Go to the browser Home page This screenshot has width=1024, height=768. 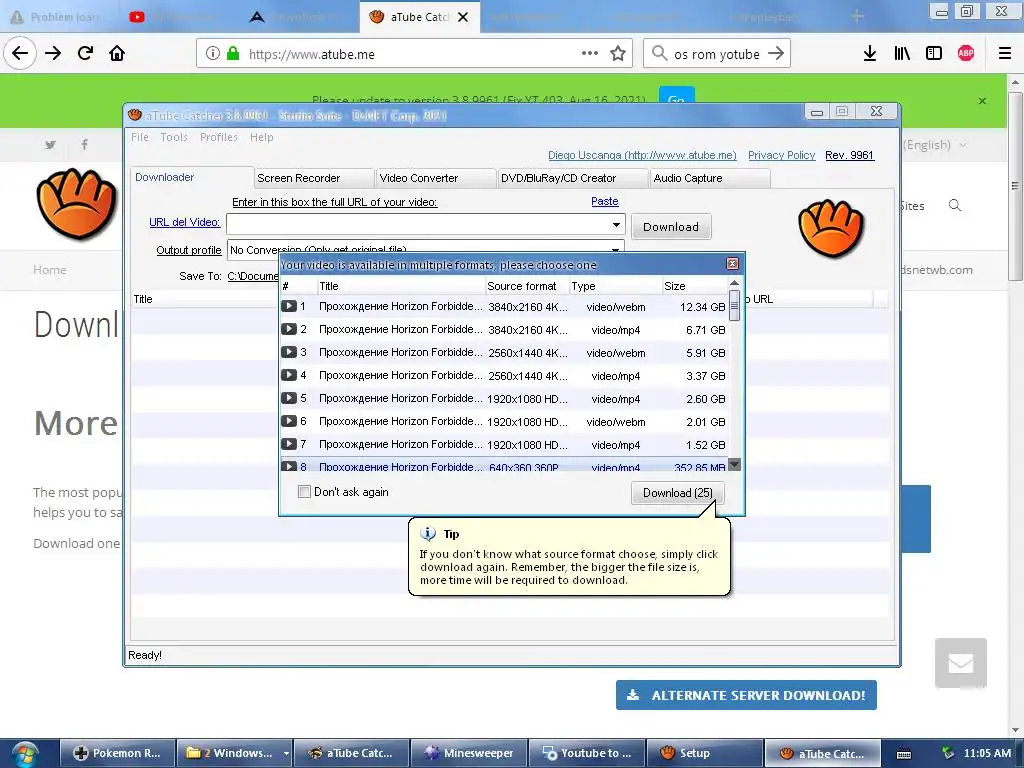click(x=117, y=53)
